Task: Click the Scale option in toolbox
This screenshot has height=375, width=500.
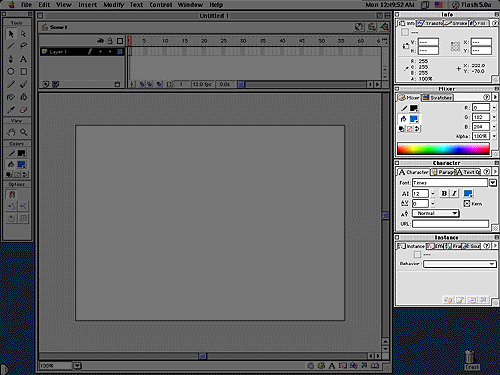Action: pos(23,218)
